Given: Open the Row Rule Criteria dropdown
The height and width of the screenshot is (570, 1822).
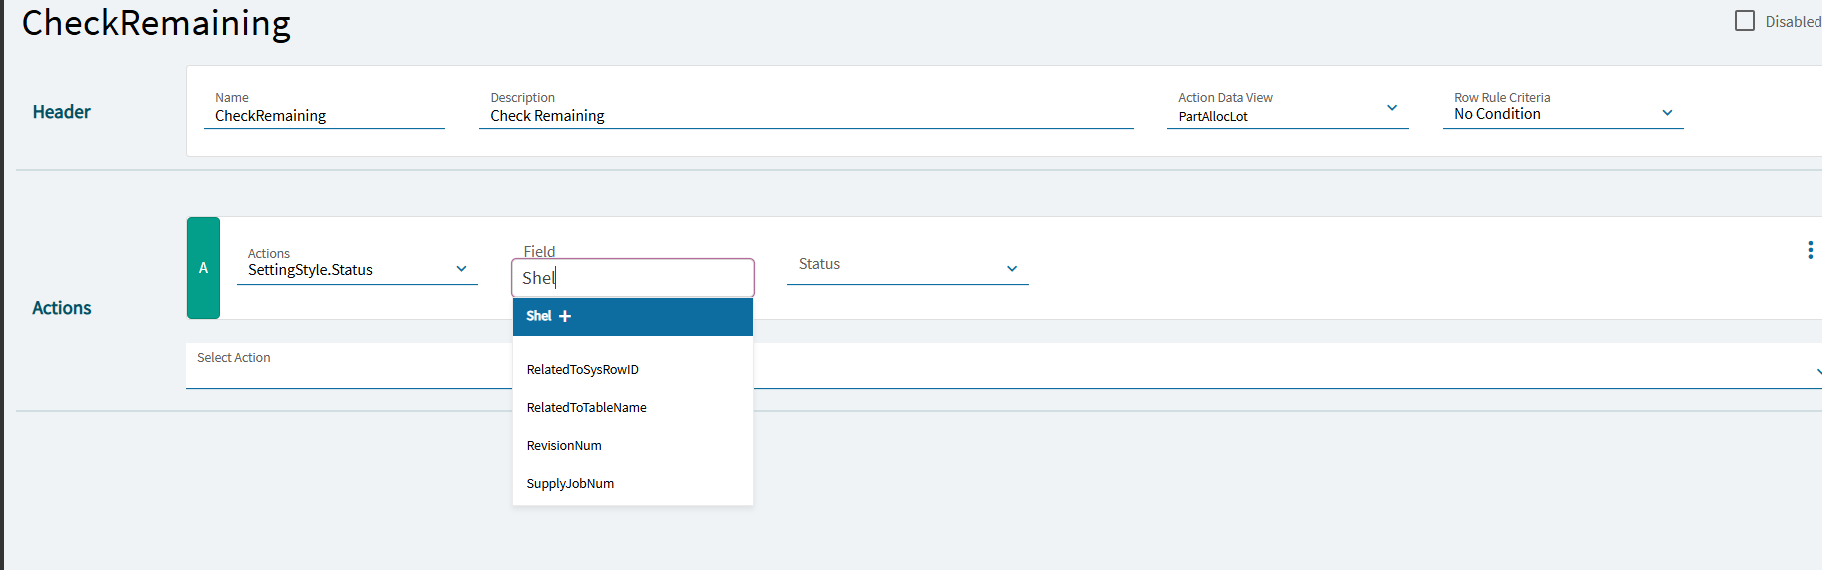Looking at the screenshot, I should click(1667, 113).
